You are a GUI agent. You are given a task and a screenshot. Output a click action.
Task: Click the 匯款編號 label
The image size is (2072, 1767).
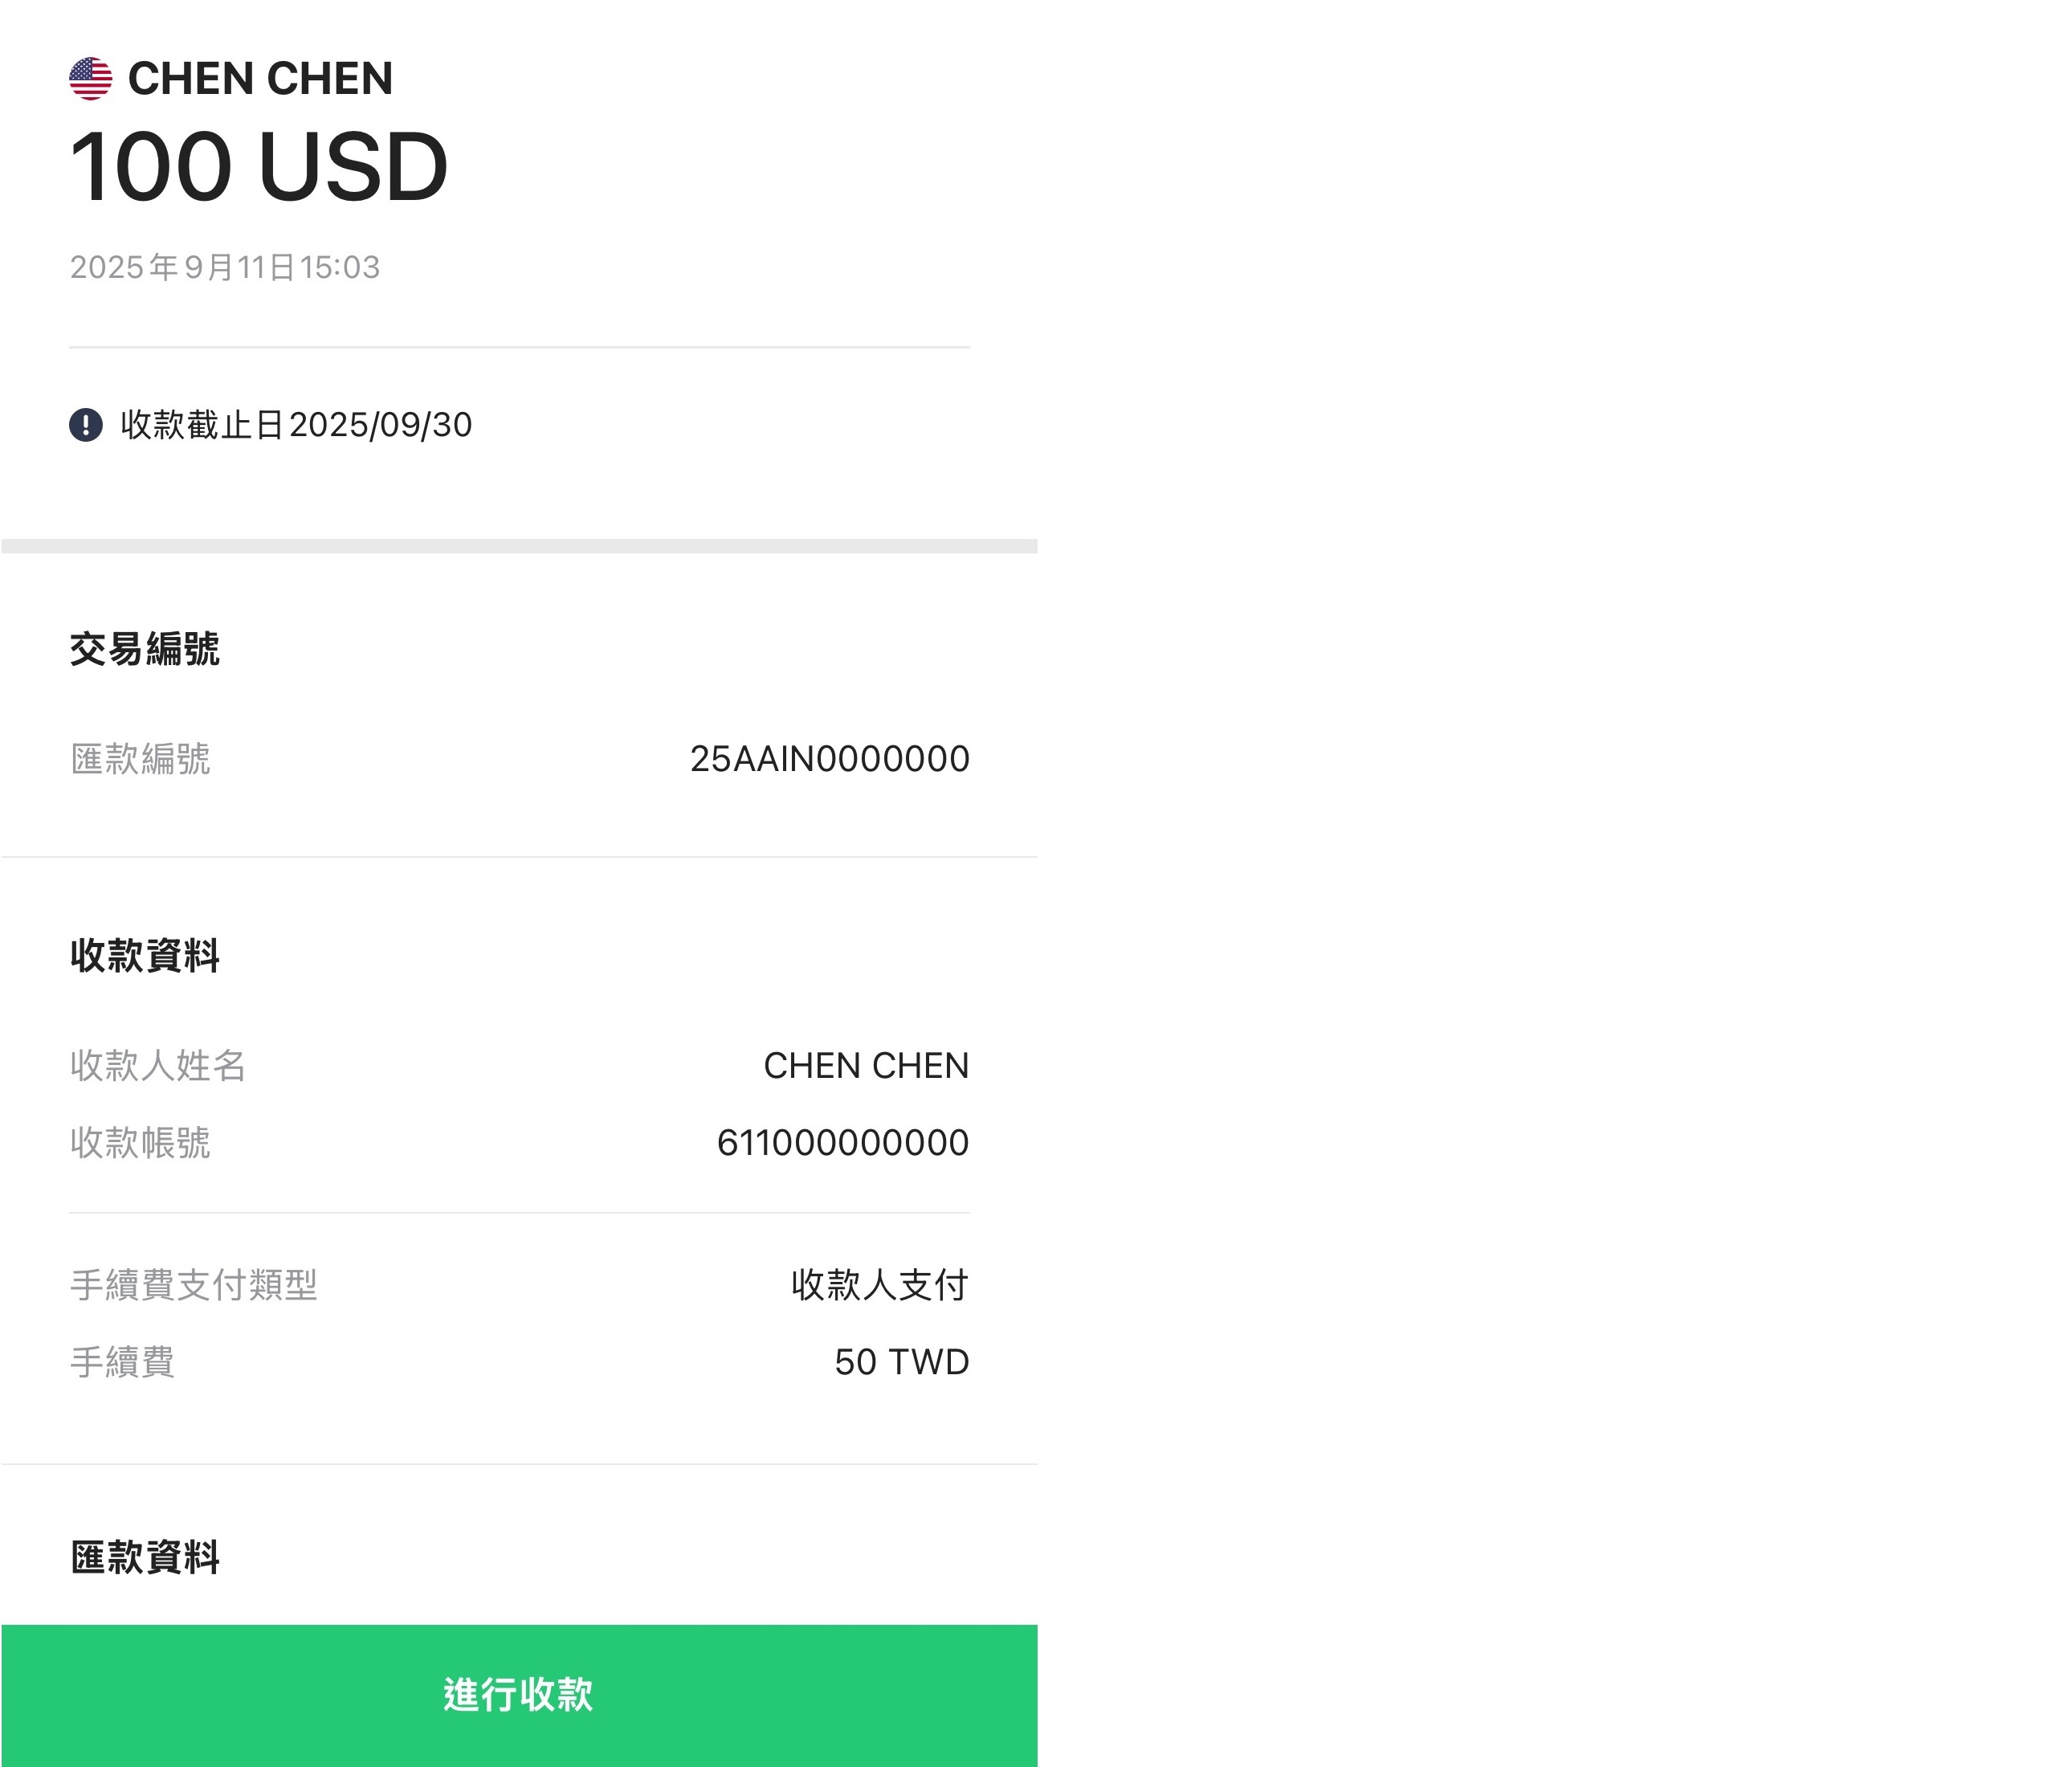click(140, 759)
